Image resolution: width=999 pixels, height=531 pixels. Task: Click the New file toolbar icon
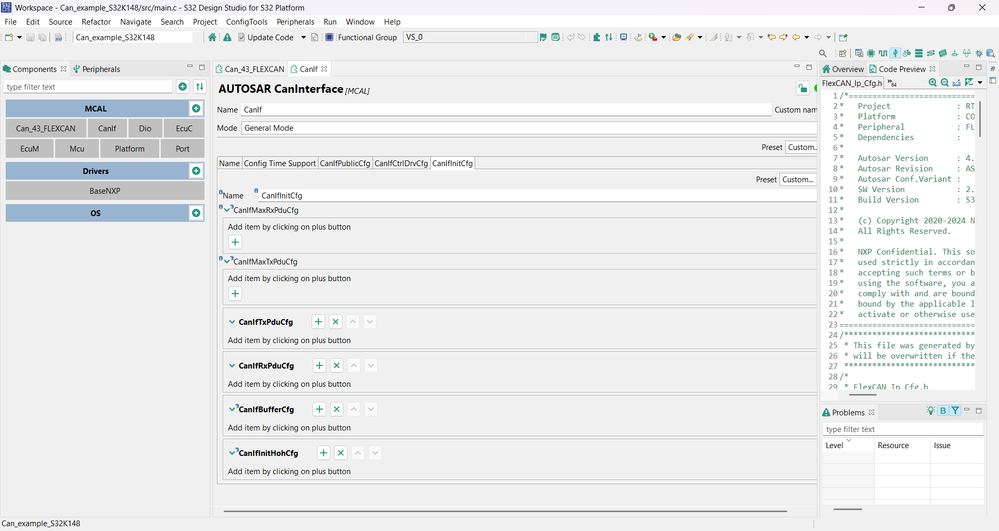pyautogui.click(x=9, y=37)
